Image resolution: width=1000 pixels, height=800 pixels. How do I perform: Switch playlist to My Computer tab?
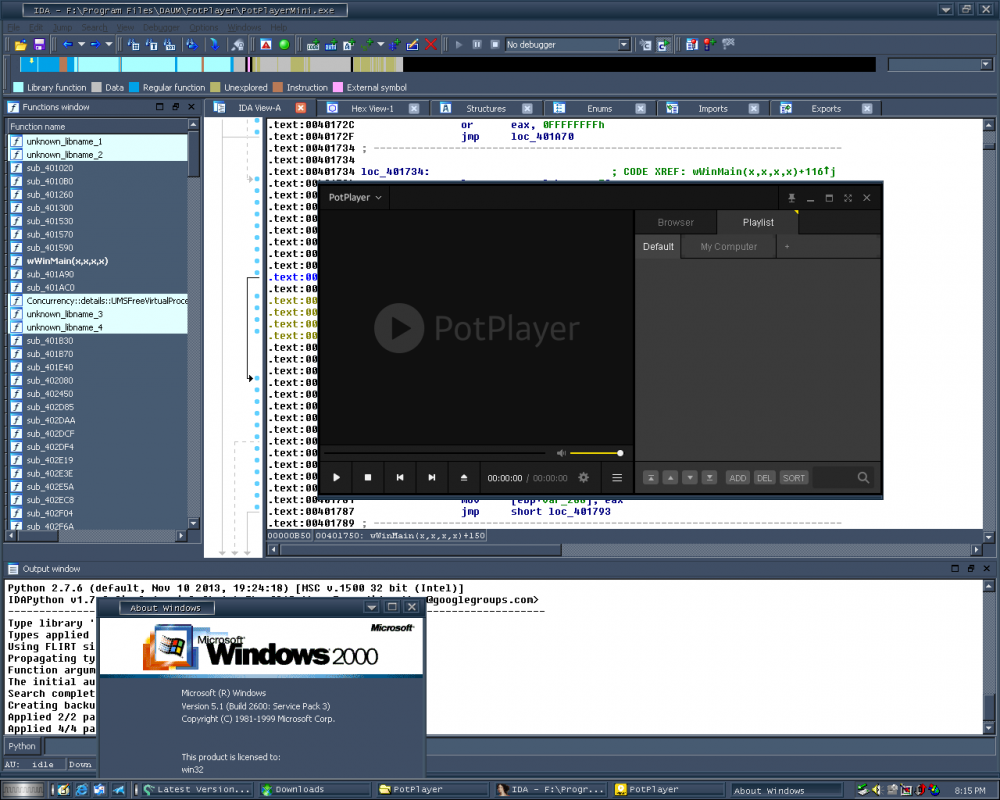click(728, 246)
